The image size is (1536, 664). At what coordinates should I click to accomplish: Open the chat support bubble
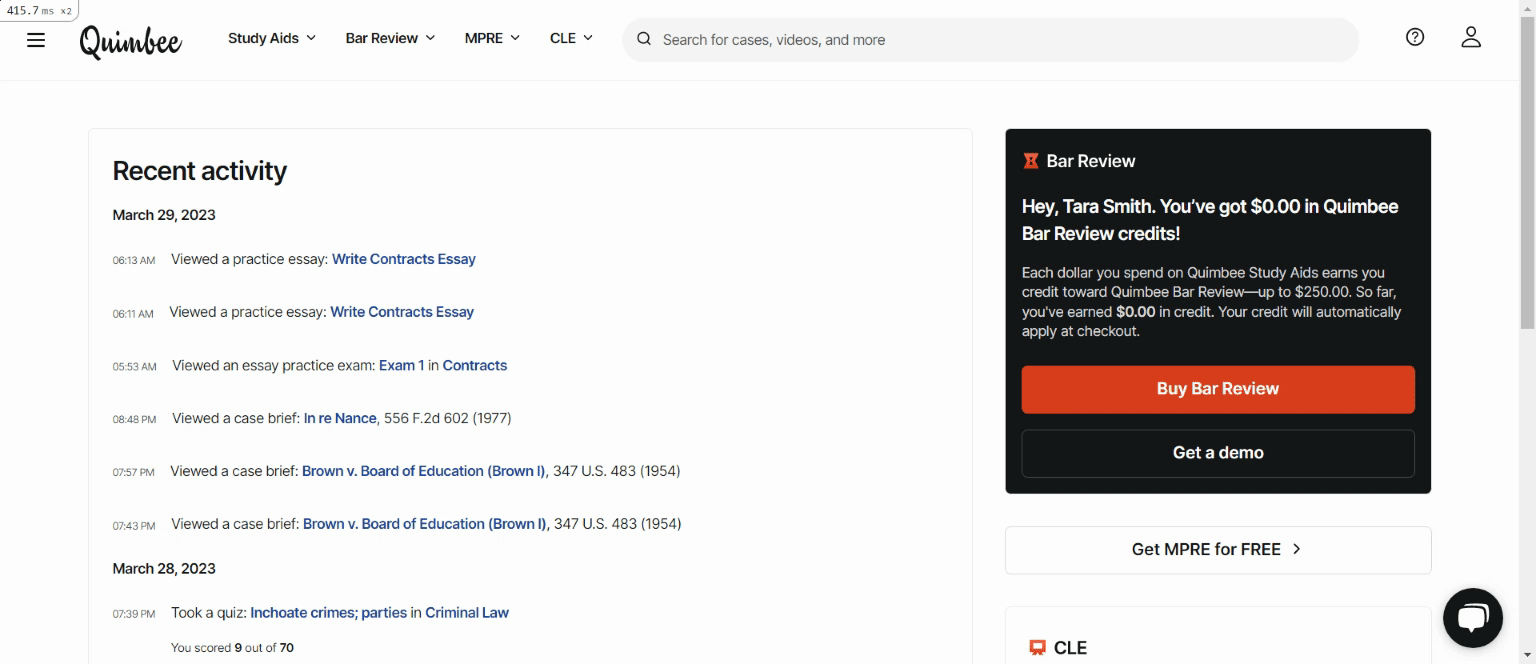1473,618
